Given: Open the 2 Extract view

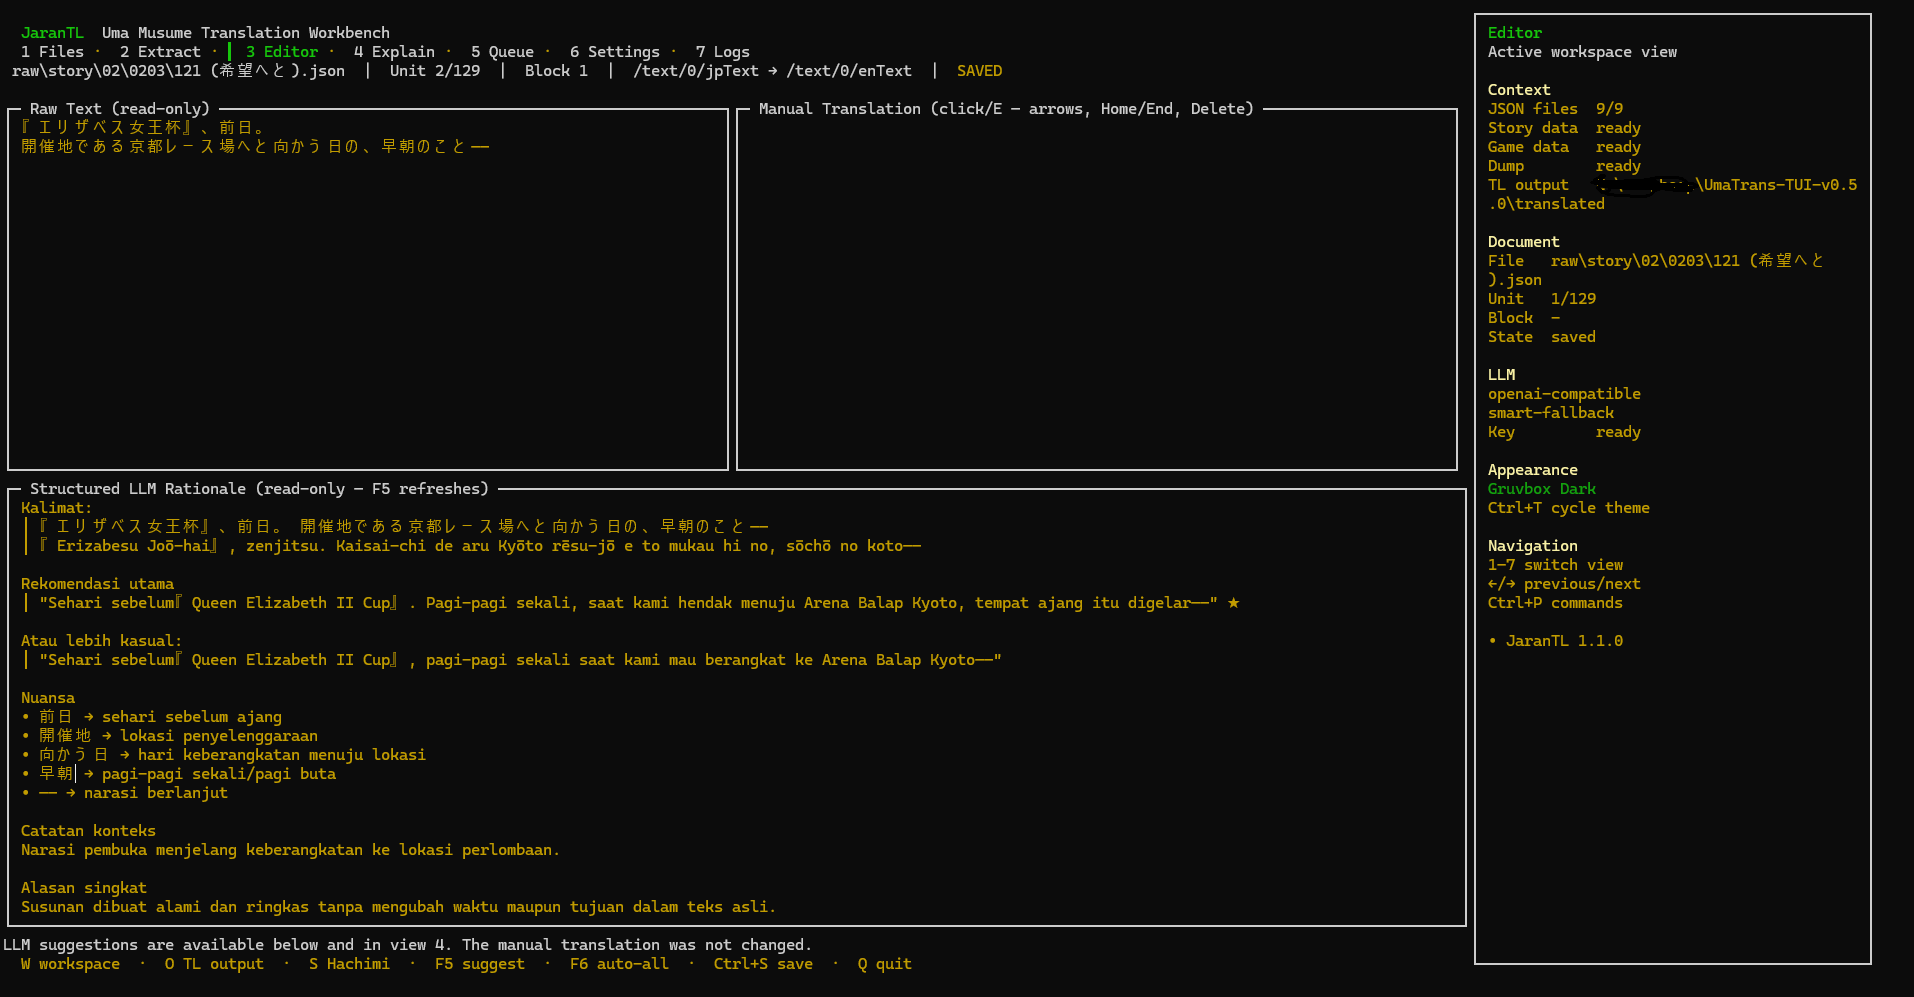Looking at the screenshot, I should point(160,52).
